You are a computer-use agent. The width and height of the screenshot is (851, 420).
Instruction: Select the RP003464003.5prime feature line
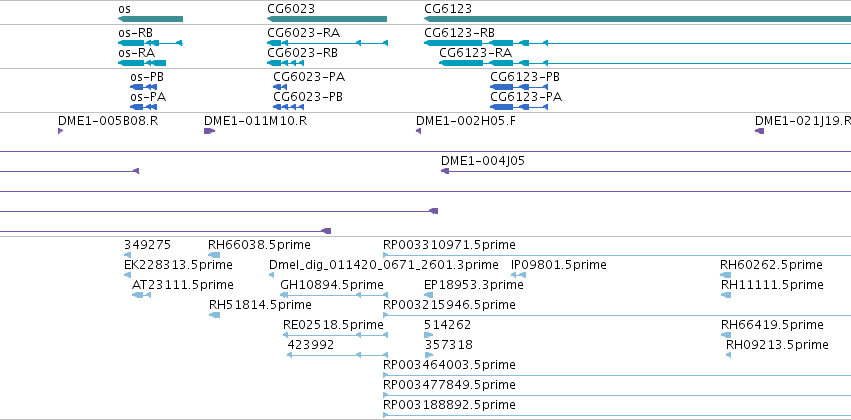click(x=617, y=375)
